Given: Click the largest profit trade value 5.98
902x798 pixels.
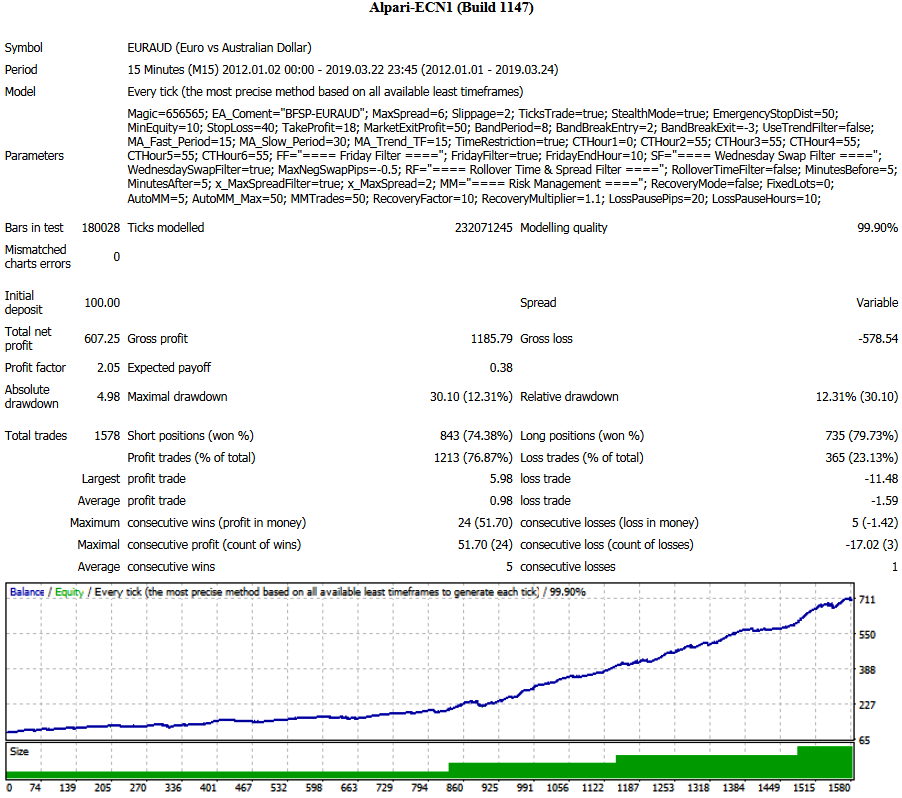Looking at the screenshot, I should pyautogui.click(x=501, y=479).
